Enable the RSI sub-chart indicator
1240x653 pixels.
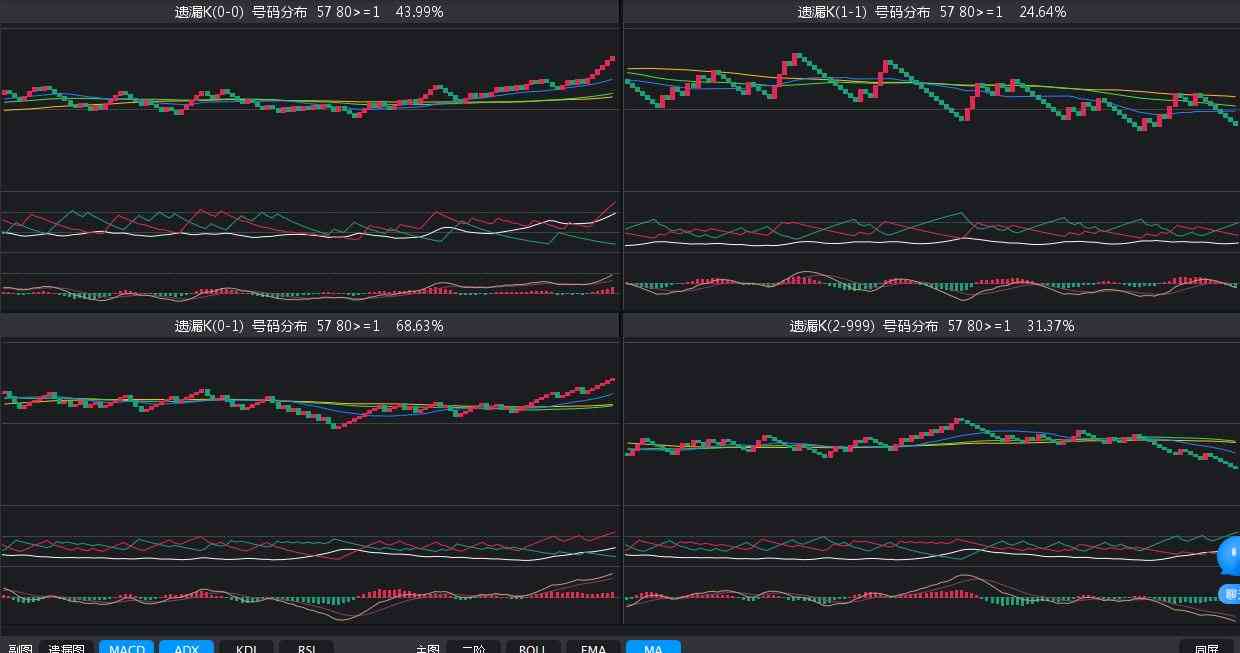coord(306,648)
